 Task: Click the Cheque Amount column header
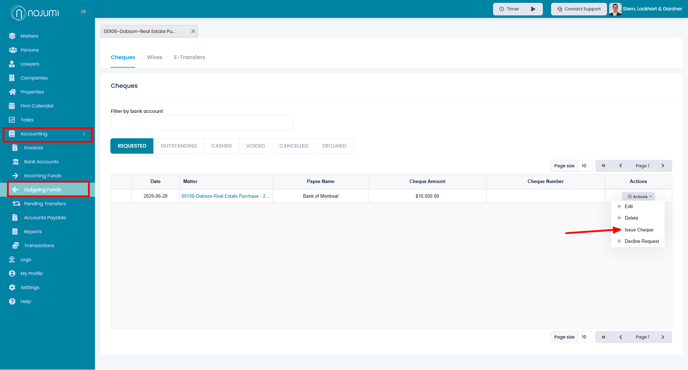pyautogui.click(x=427, y=181)
